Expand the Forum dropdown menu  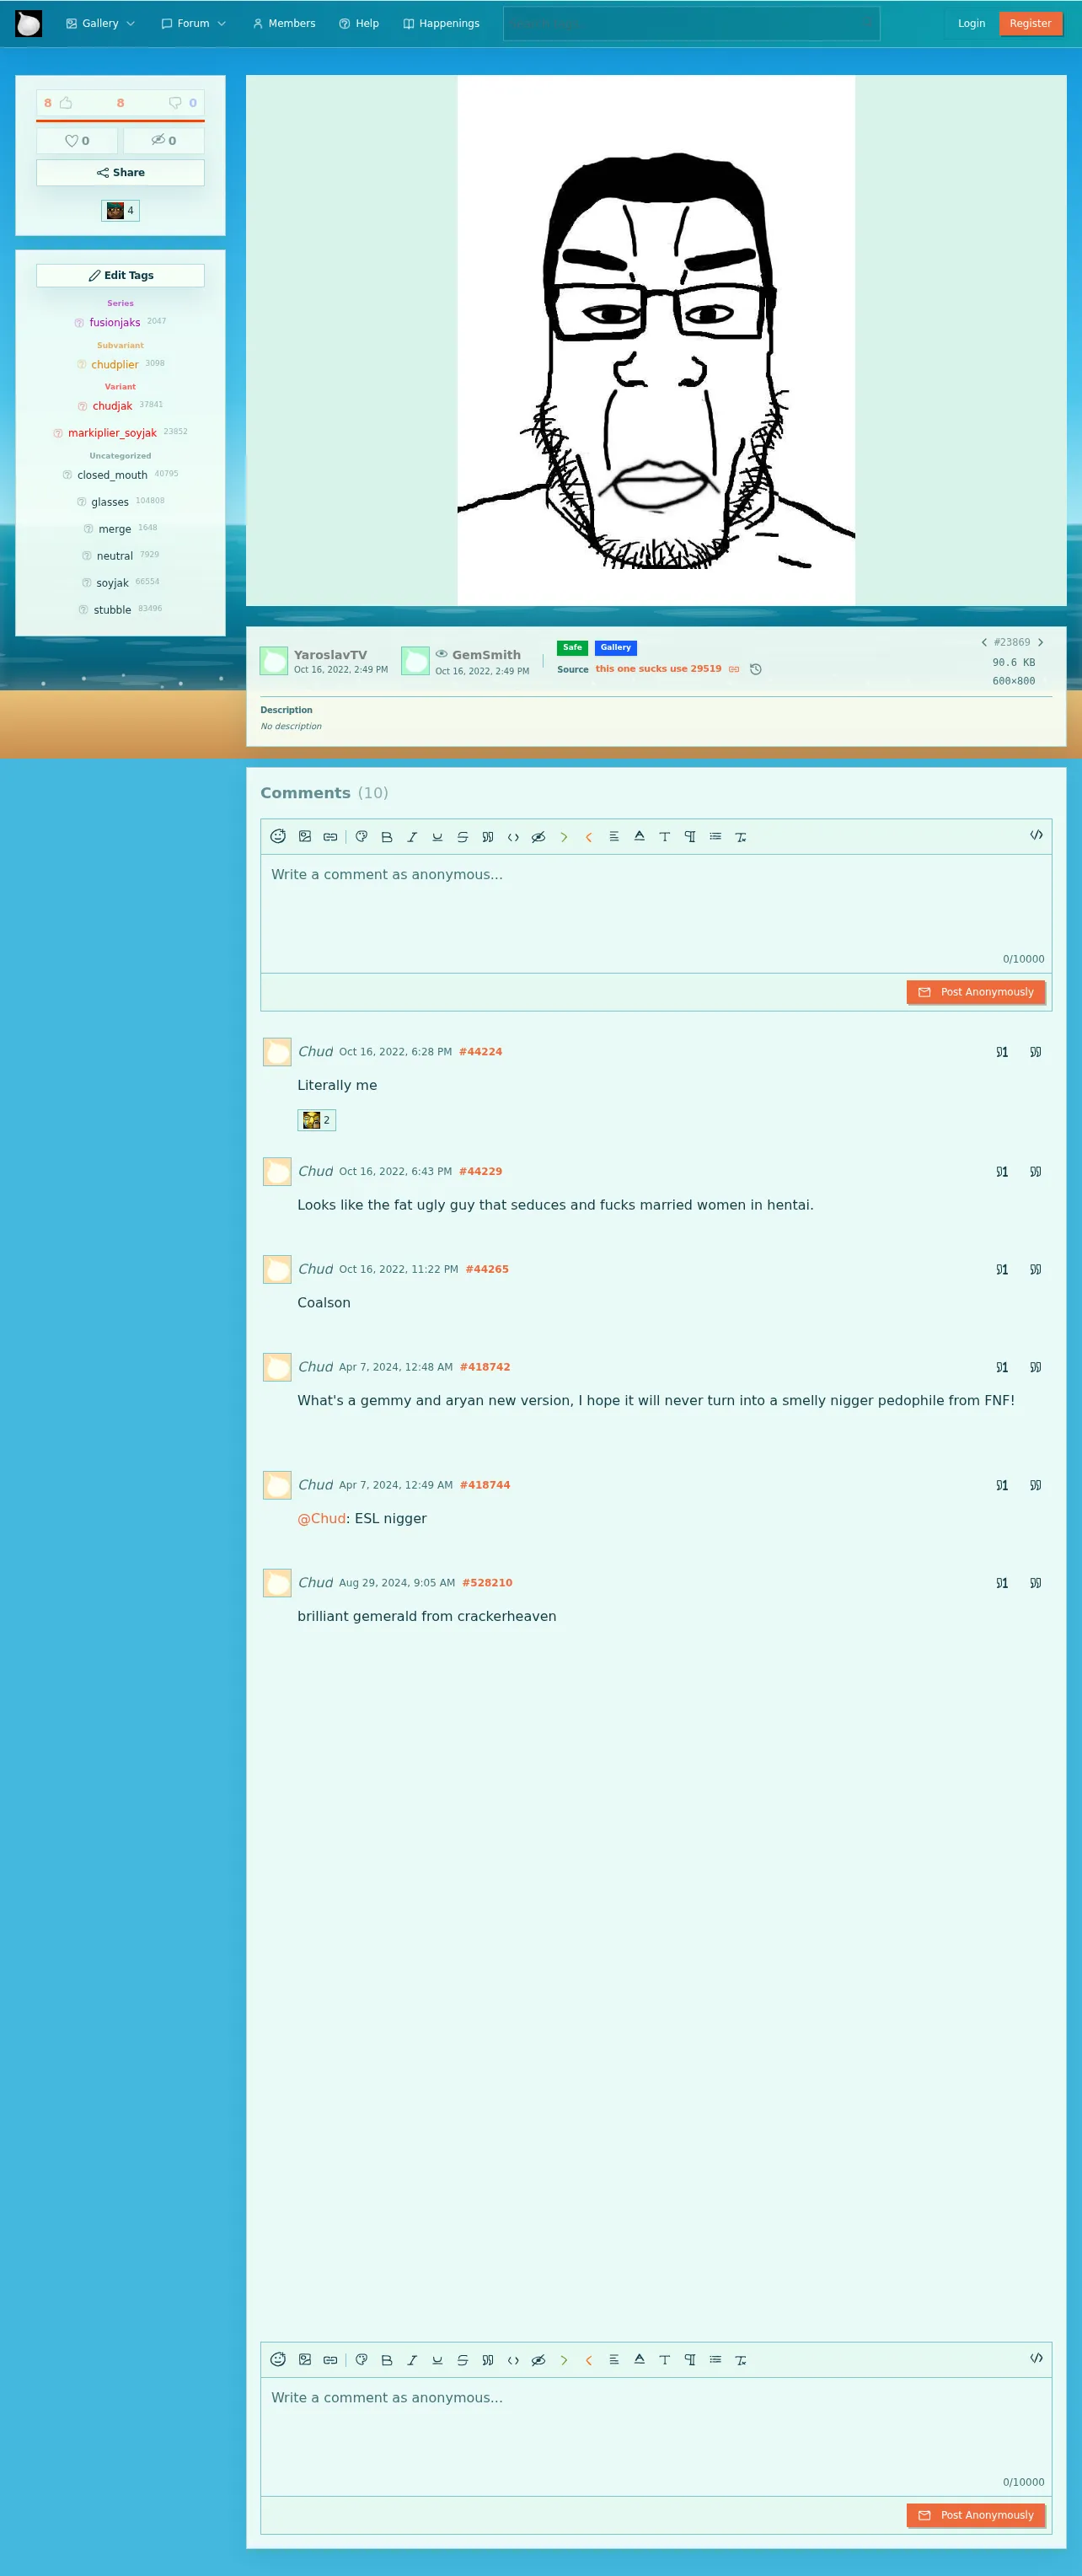pos(193,23)
